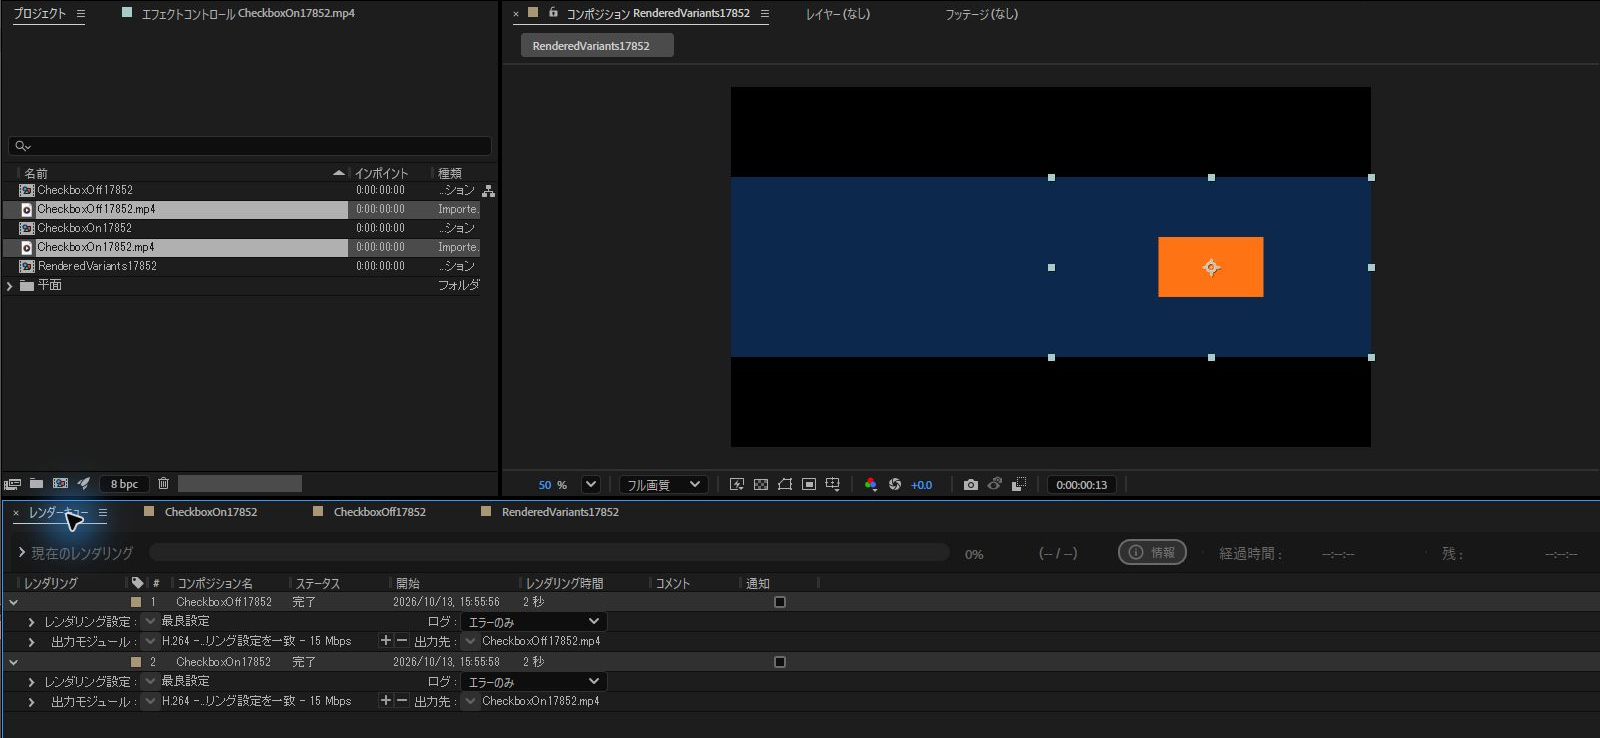This screenshot has width=1600, height=738.
Task: Open output file link CheckboxOff17852.mp4
Action: pos(541,641)
